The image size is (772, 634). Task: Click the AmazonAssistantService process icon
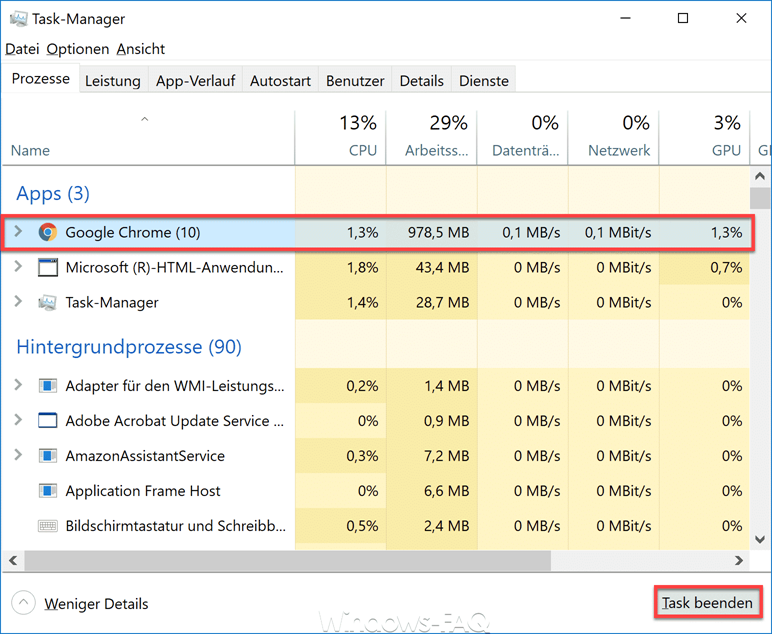click(x=48, y=456)
